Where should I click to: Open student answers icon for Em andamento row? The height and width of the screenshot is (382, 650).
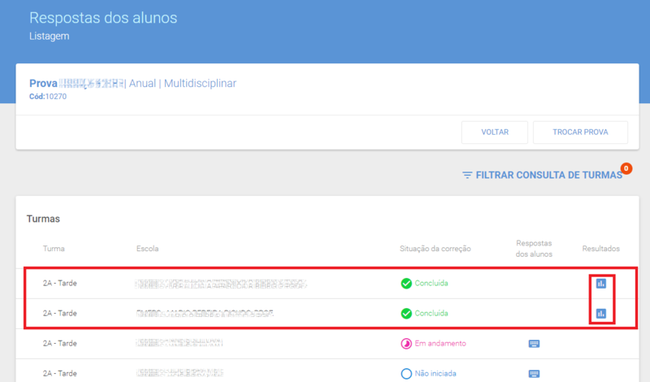(x=534, y=343)
